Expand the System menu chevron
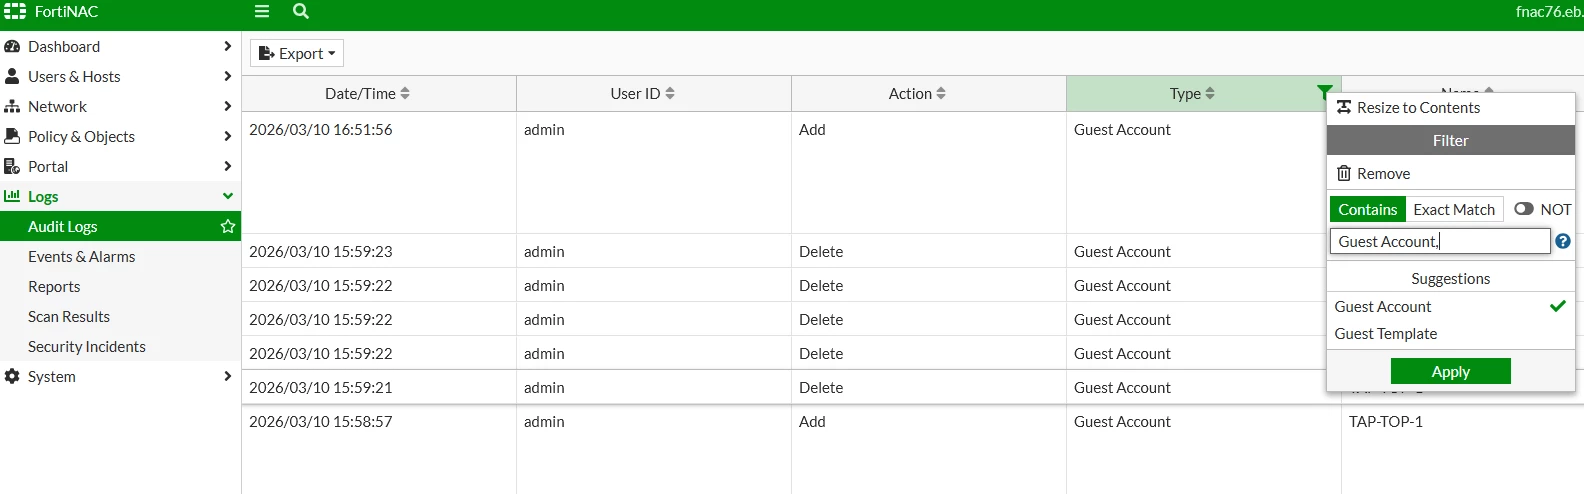Image resolution: width=1584 pixels, height=494 pixels. [x=228, y=376]
